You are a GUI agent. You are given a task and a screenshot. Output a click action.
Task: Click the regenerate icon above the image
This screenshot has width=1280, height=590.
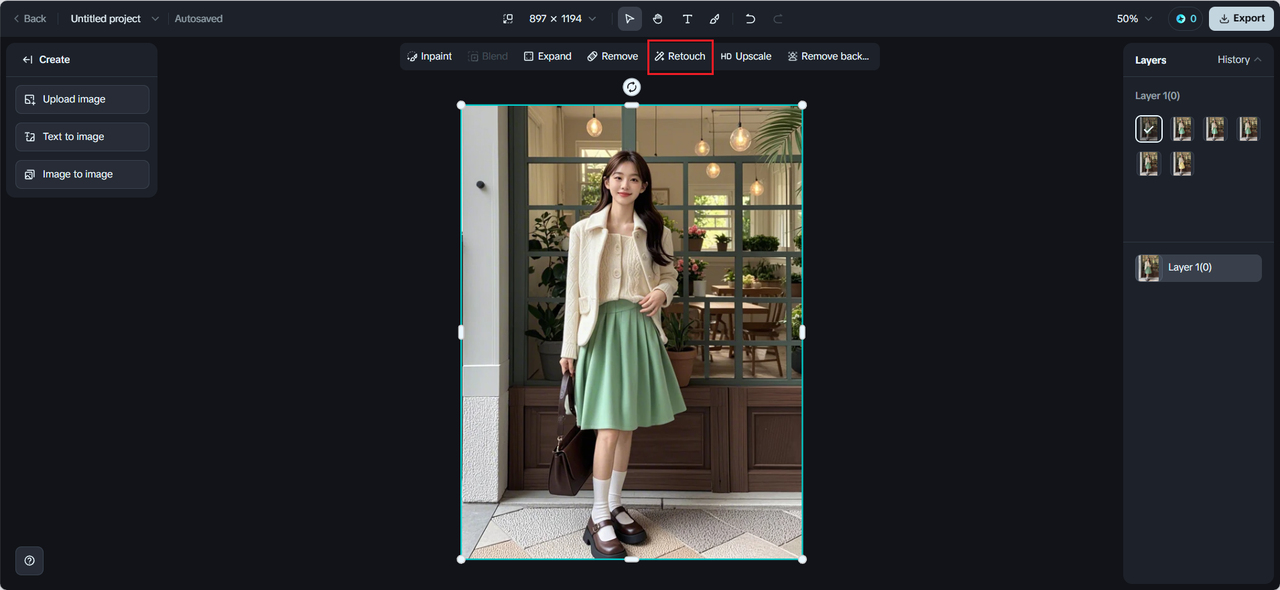[x=631, y=87]
